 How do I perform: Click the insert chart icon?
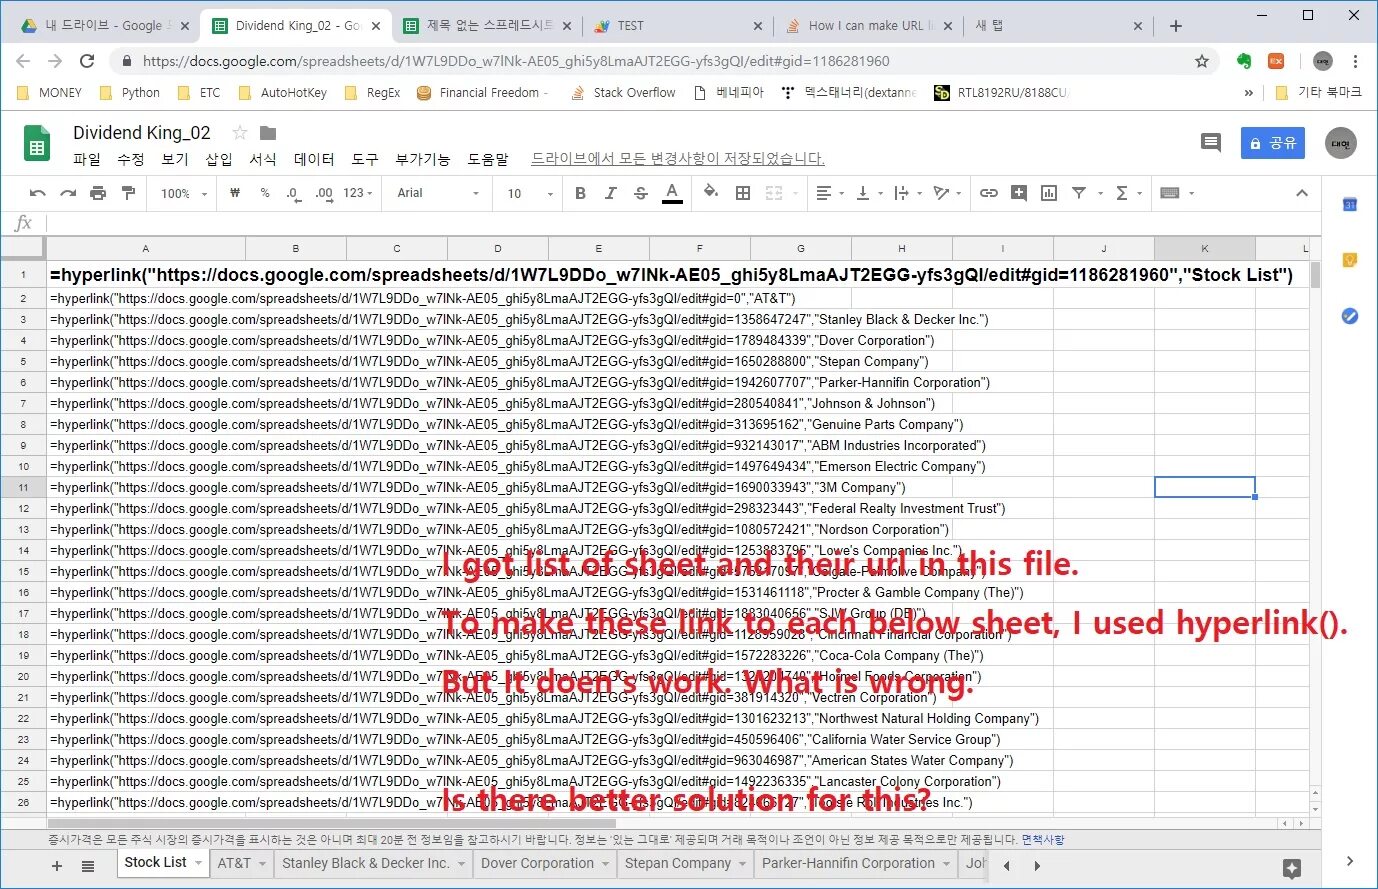(x=1049, y=193)
